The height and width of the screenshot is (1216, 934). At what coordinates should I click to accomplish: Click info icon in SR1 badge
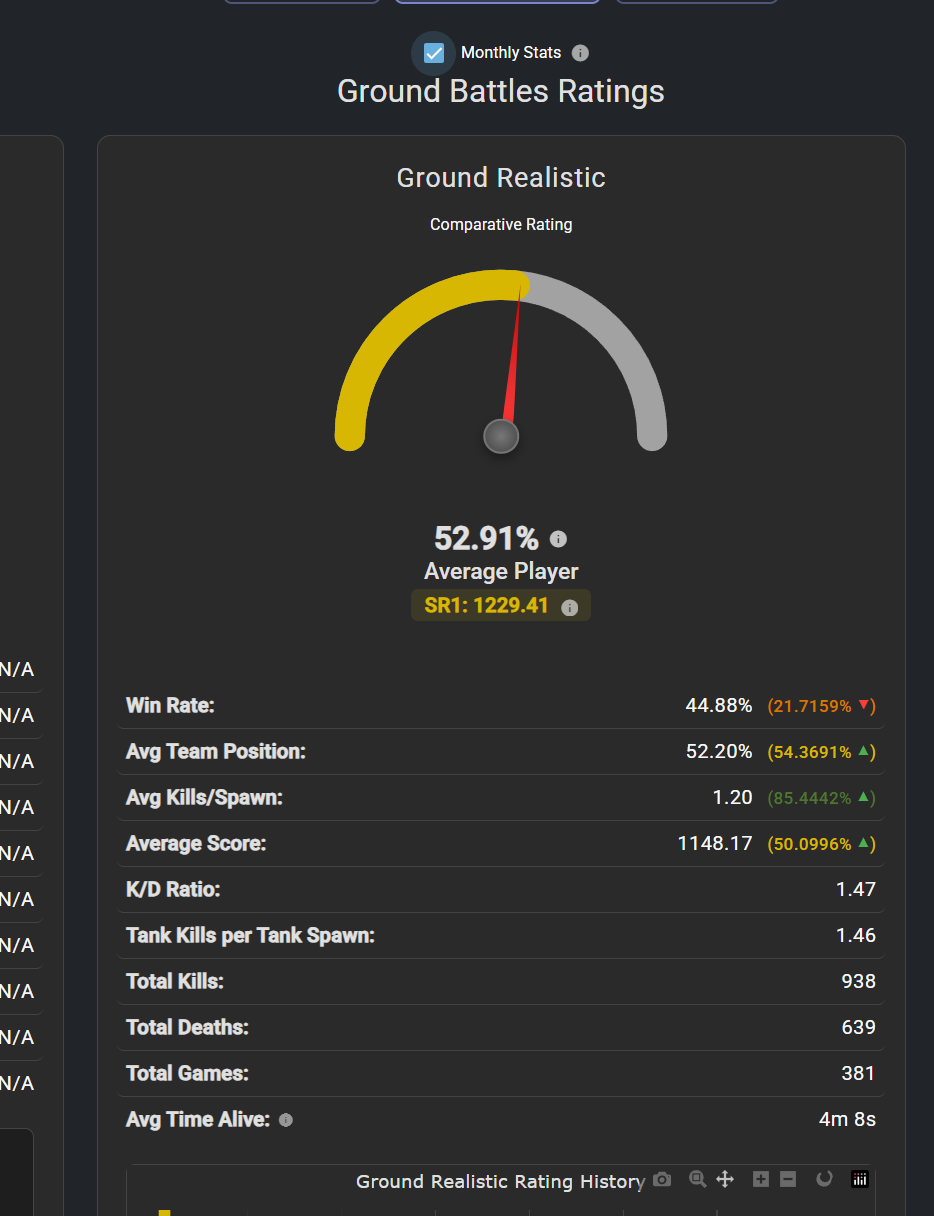(569, 607)
